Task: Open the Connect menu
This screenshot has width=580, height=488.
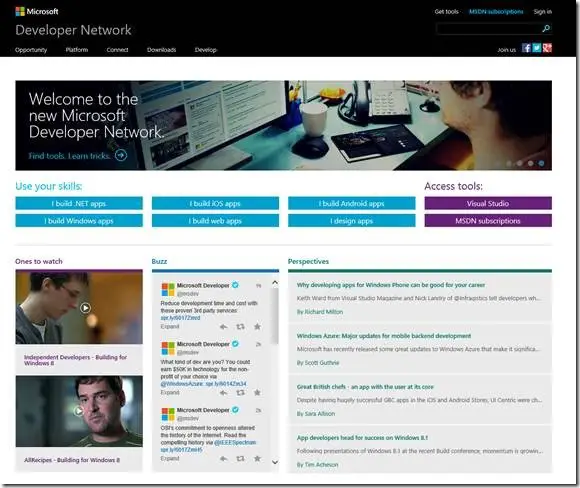Action: pyautogui.click(x=117, y=50)
